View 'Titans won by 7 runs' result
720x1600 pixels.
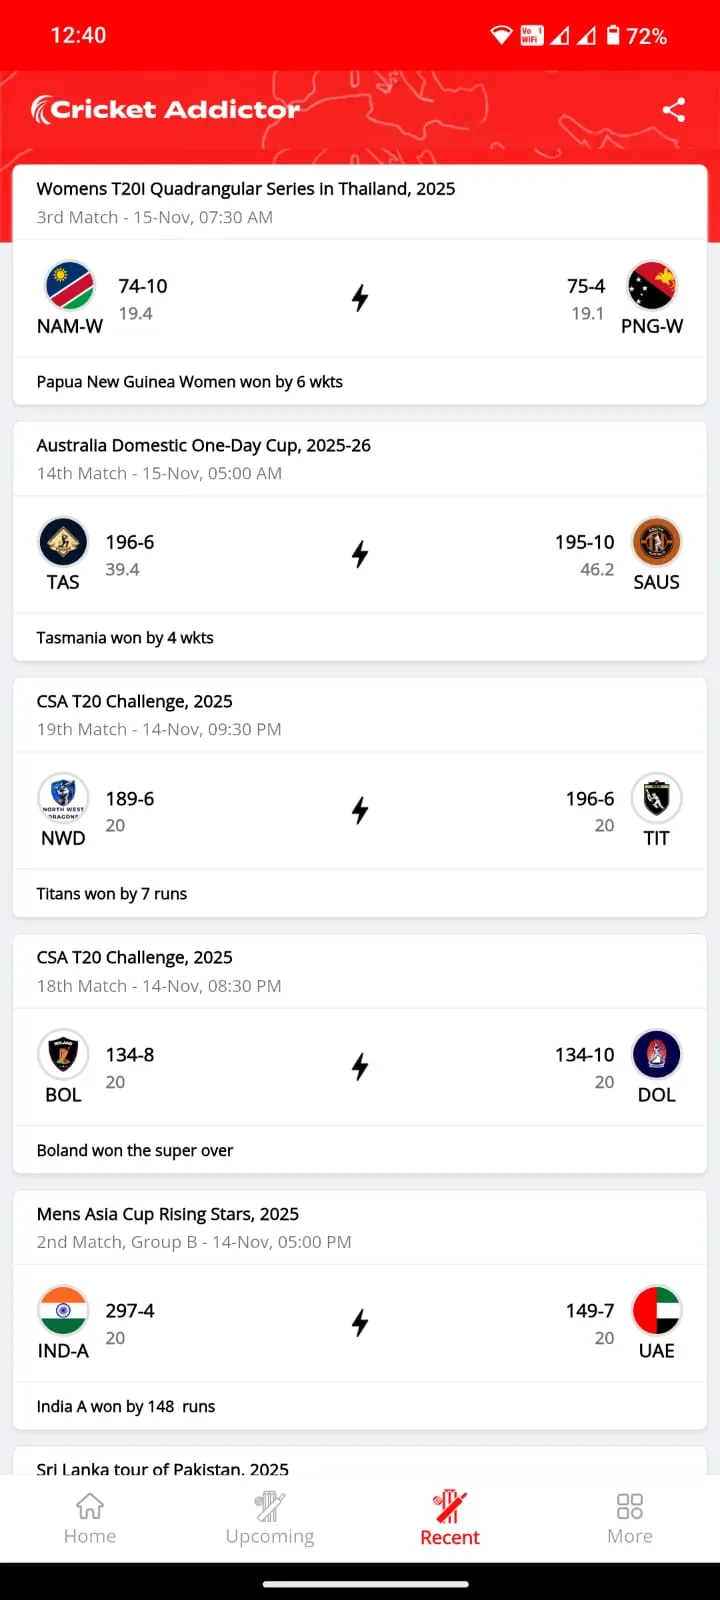[112, 894]
